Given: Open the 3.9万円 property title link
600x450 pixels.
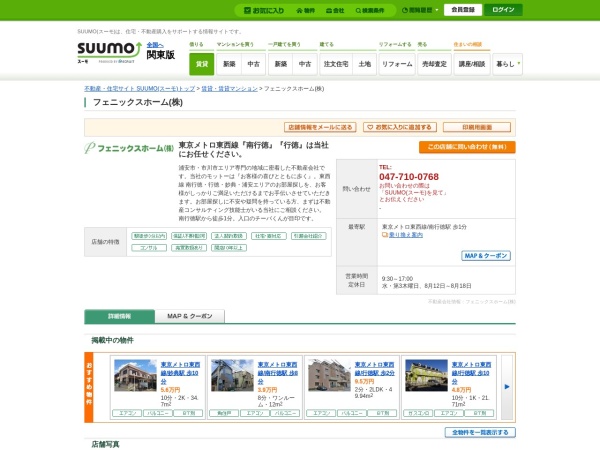Looking at the screenshot, I should (x=278, y=373).
